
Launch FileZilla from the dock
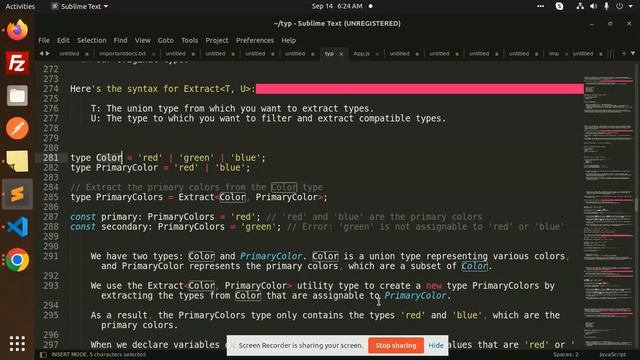coord(17,63)
